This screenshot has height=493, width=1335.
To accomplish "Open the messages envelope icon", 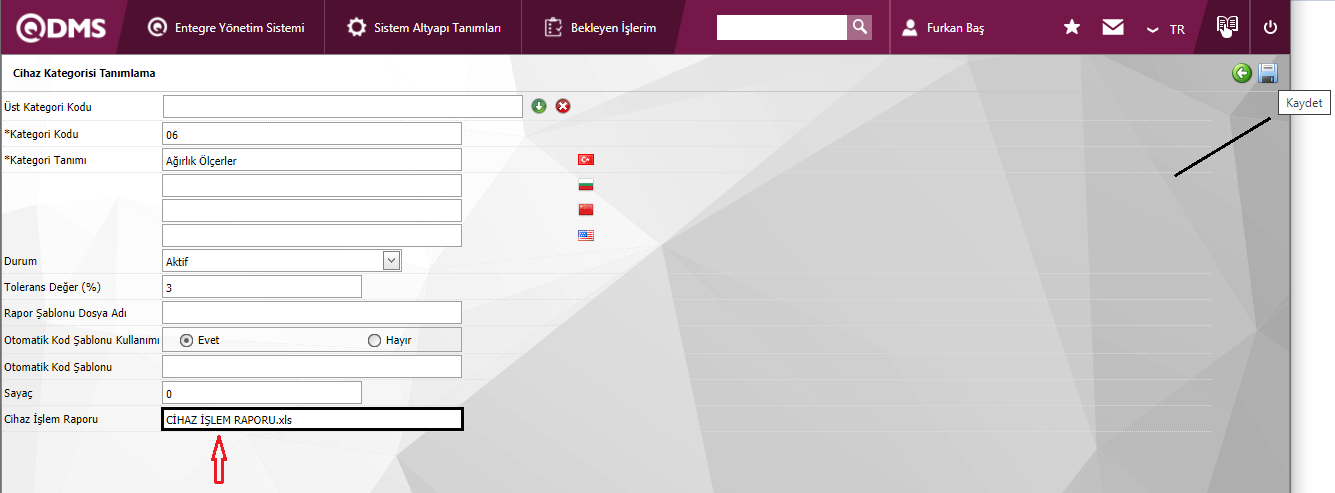I will pos(1113,28).
